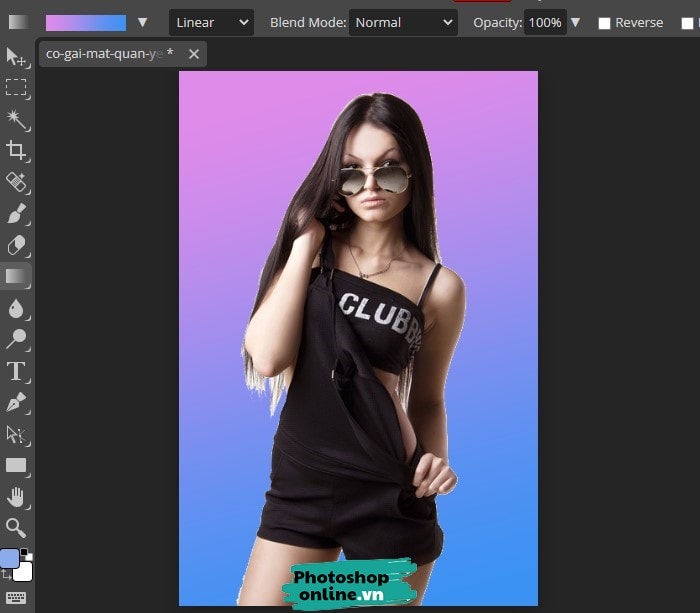Pick the Pen tool
This screenshot has width=700, height=613.
[16, 403]
